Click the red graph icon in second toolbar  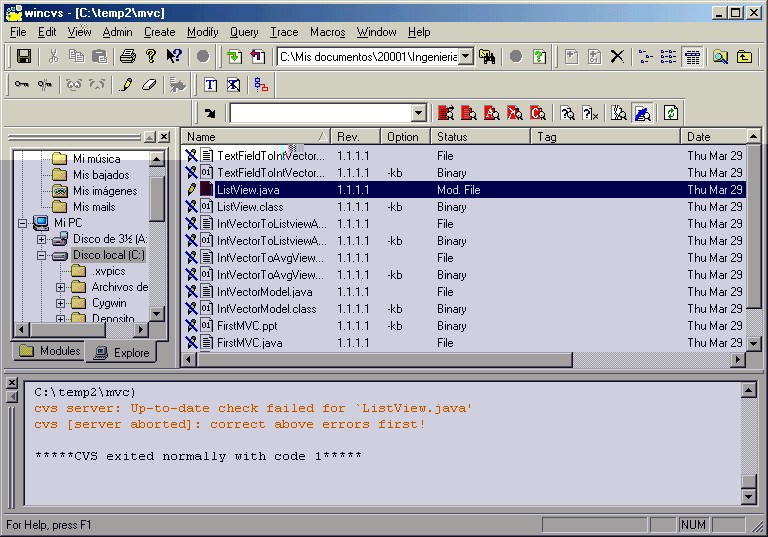pos(261,85)
